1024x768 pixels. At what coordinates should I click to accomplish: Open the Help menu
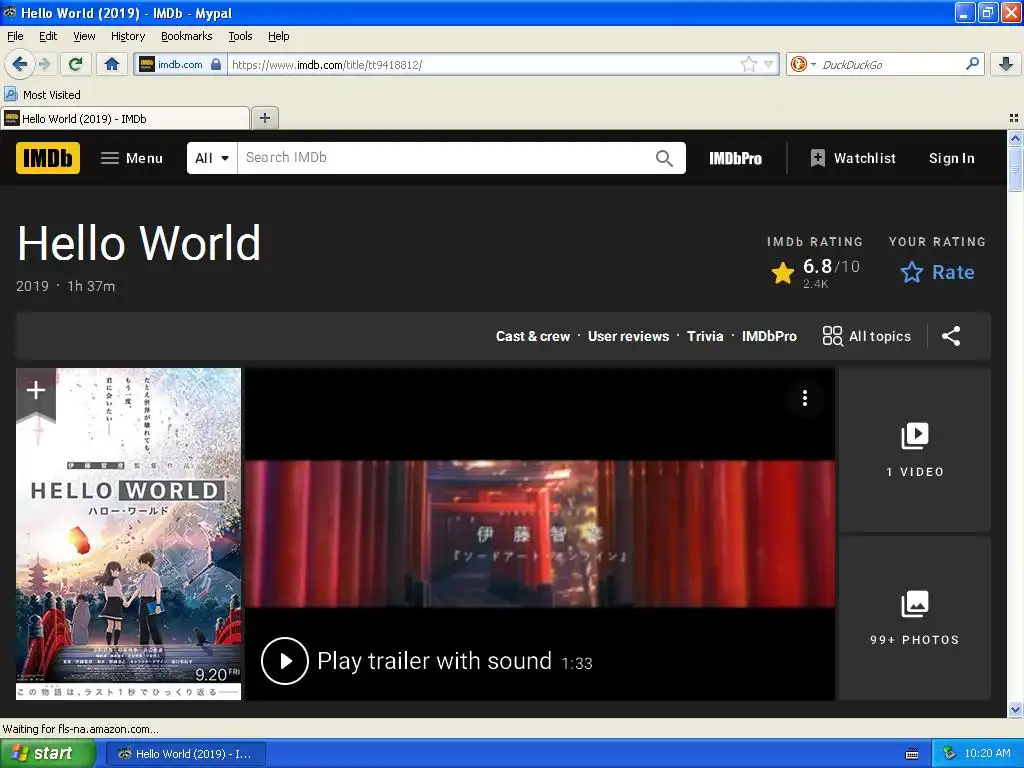278,36
